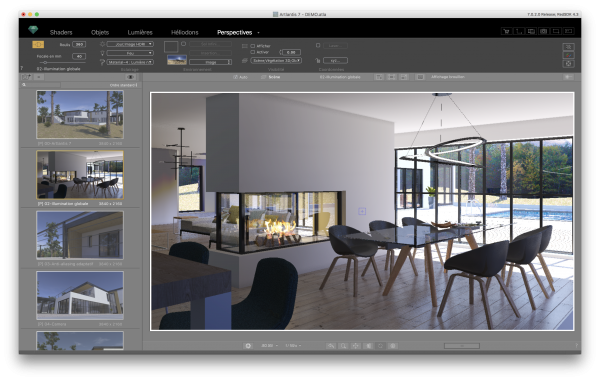The width and height of the screenshot is (600, 381).
Task: Click the Affichage brouillon label
Action: tap(448, 77)
